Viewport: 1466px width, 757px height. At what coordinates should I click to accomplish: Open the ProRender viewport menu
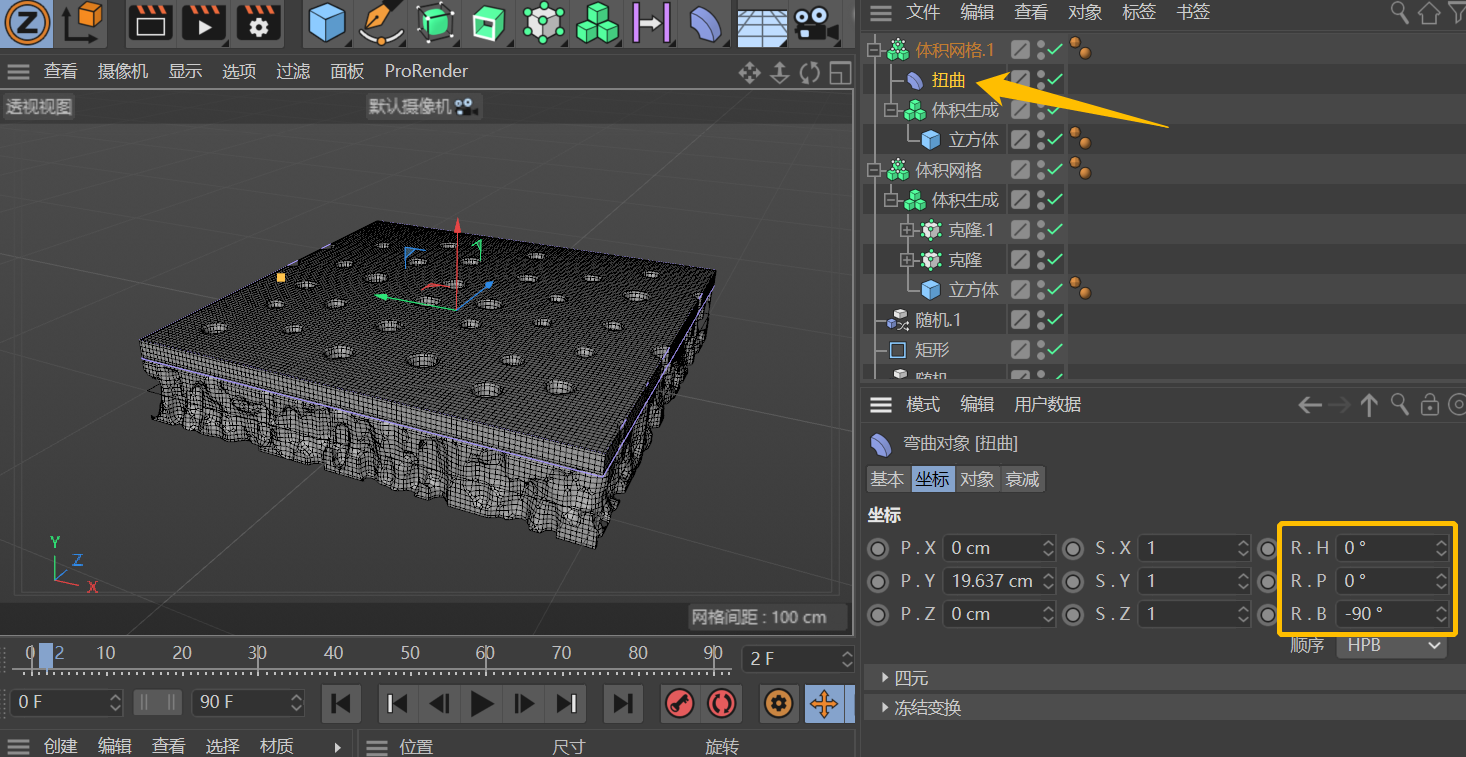tap(426, 71)
